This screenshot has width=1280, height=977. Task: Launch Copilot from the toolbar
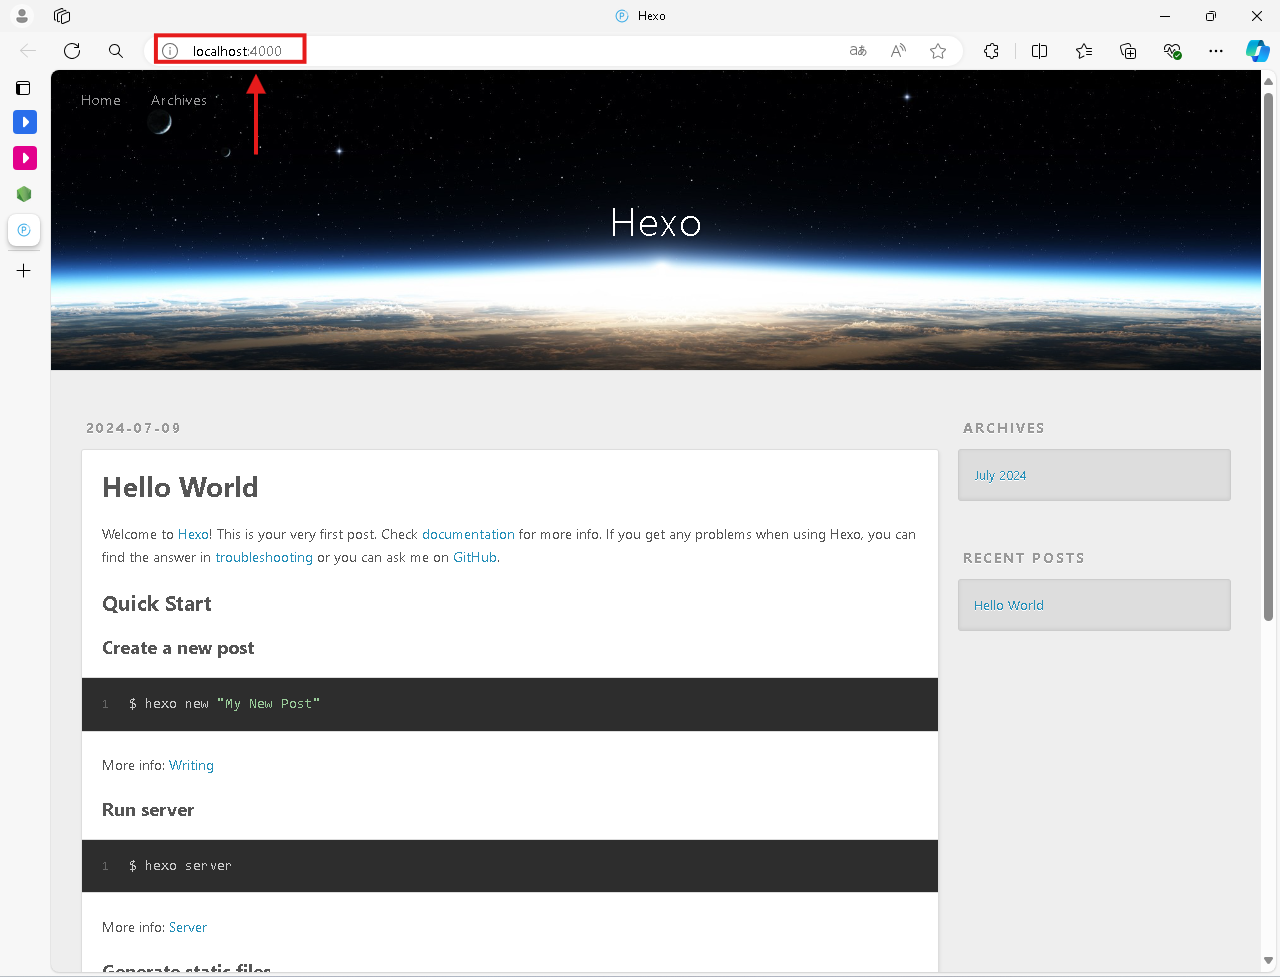point(1257,51)
